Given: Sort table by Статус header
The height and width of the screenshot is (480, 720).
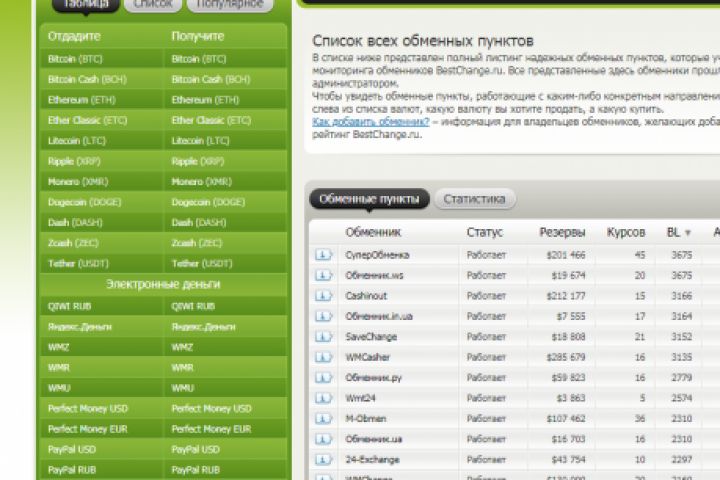Looking at the screenshot, I should tap(484, 232).
